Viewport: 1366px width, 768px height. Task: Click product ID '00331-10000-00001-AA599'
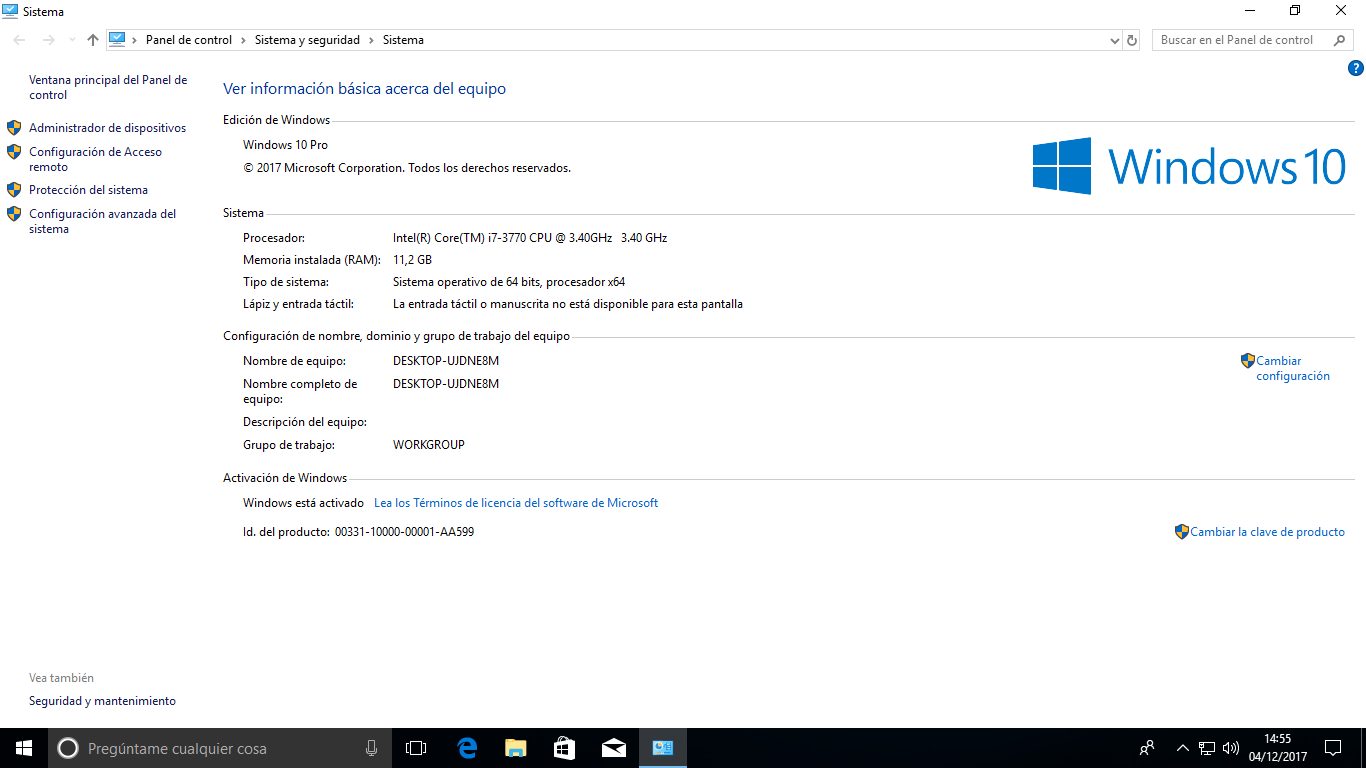pyautogui.click(x=404, y=532)
